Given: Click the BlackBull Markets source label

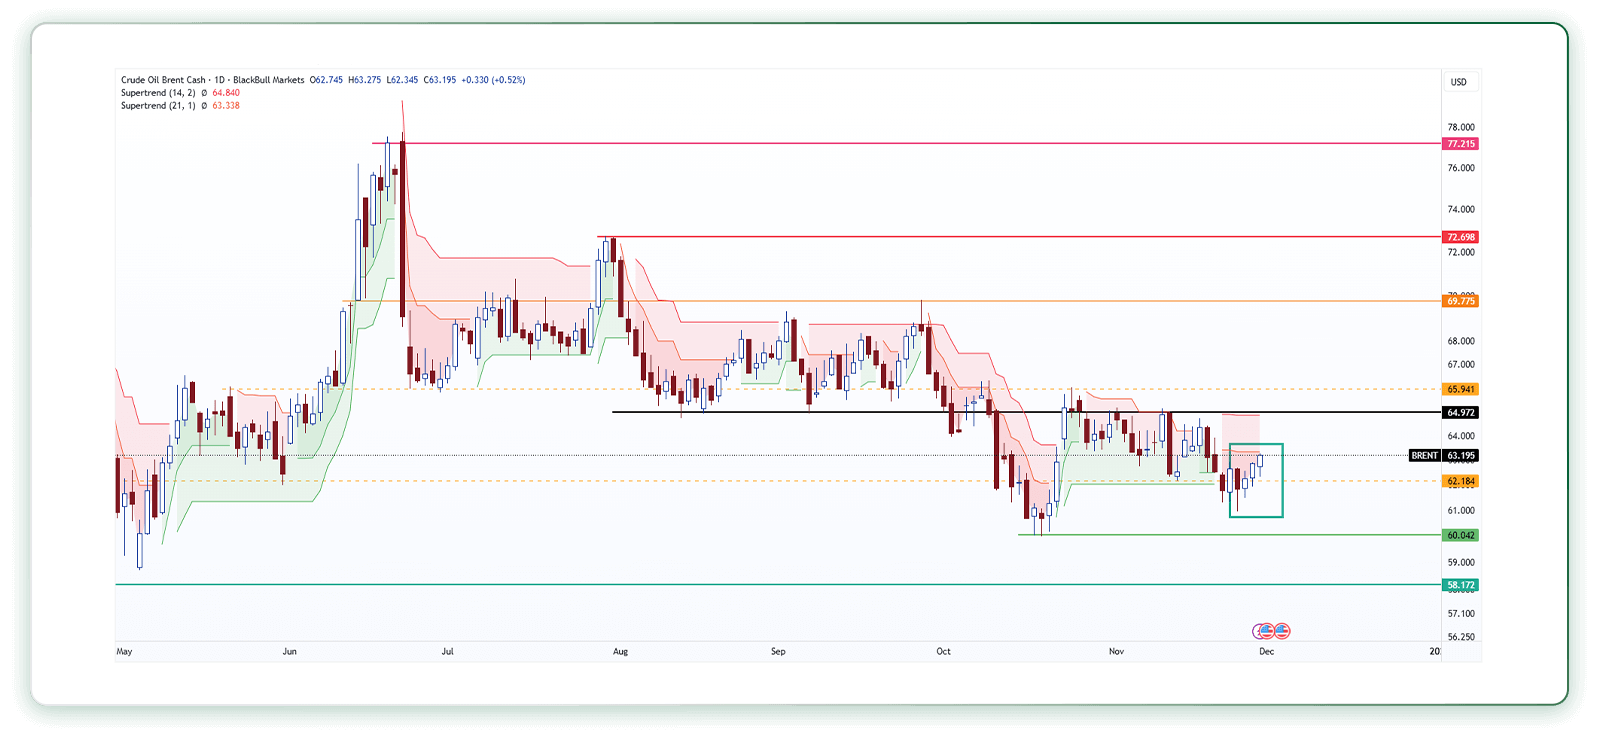Looking at the screenshot, I should [x=268, y=80].
